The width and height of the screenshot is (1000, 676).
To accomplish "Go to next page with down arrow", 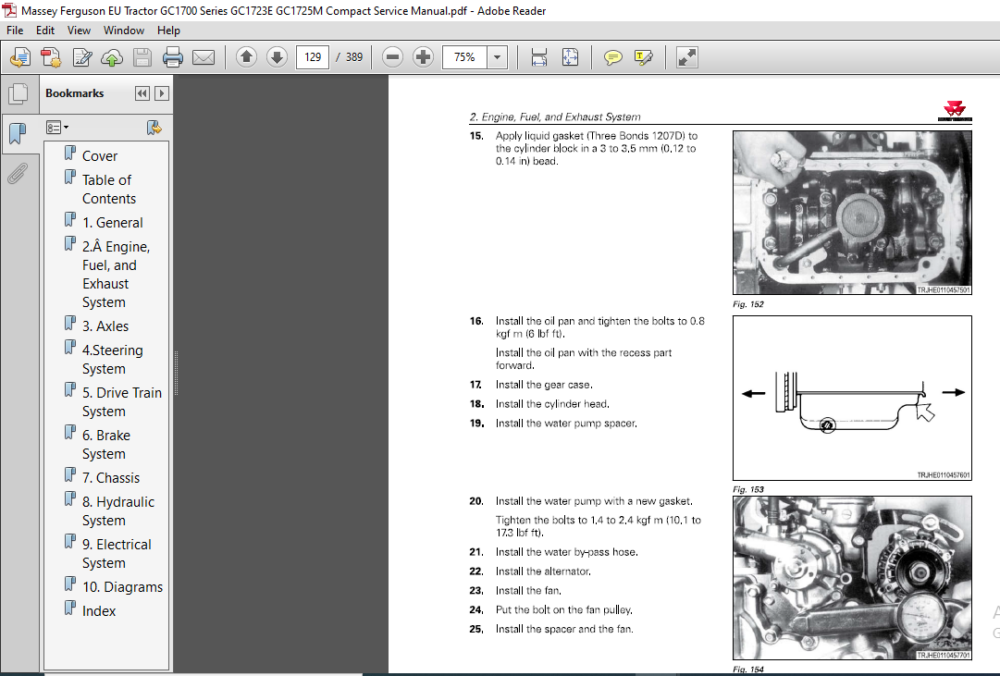I will point(277,57).
